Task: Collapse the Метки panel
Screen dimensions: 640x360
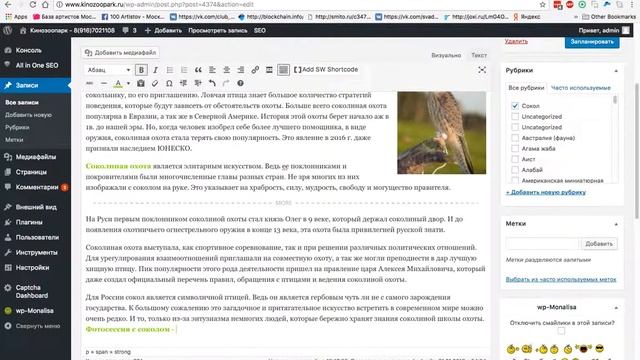Action: [616, 224]
